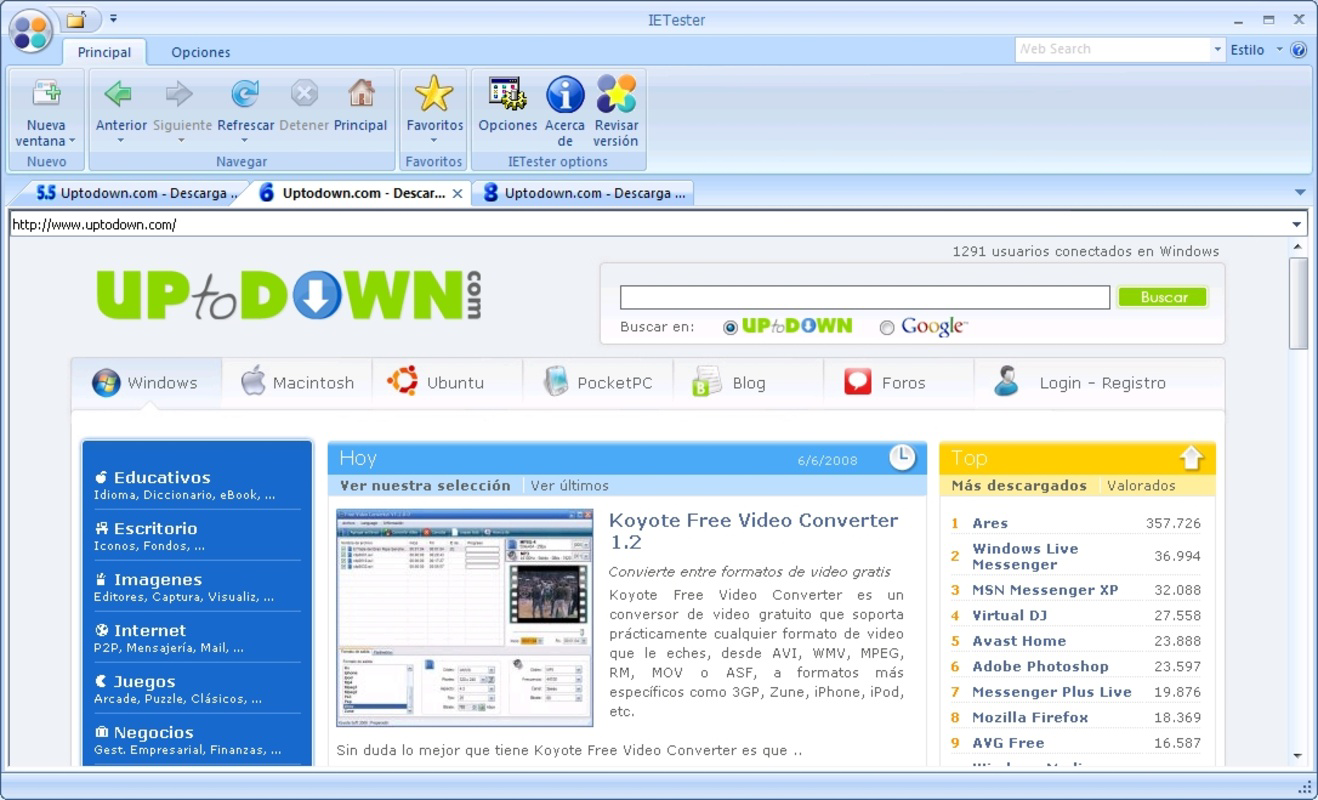Go to the Principal home icon

pos(361,94)
